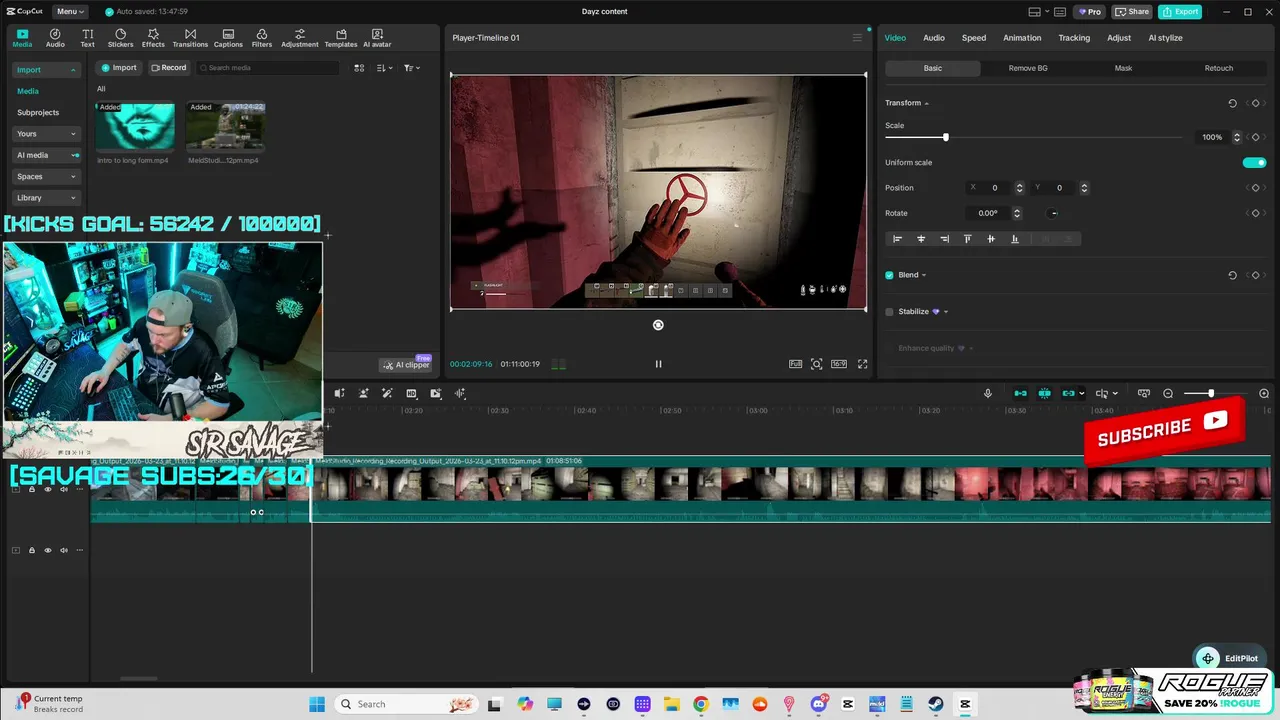This screenshot has width=1280, height=720.
Task: Click the Scale slider handle
Action: (x=945, y=137)
